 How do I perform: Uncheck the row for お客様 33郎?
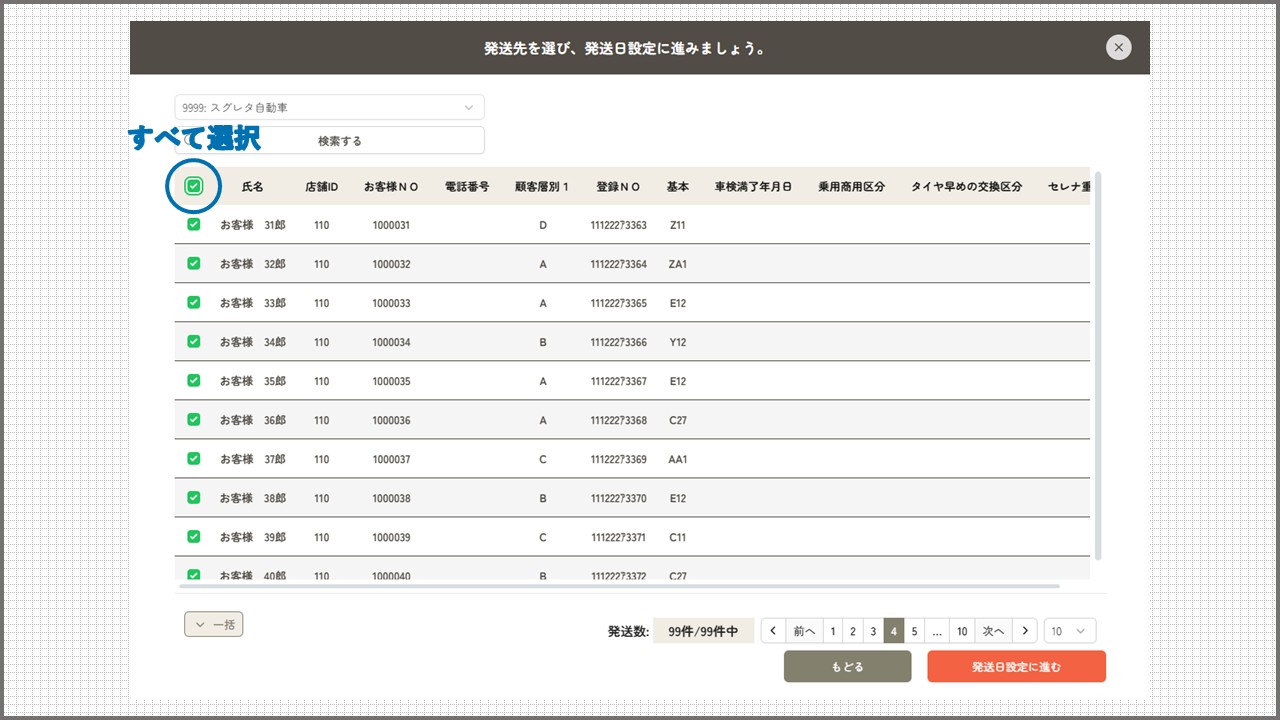194,303
